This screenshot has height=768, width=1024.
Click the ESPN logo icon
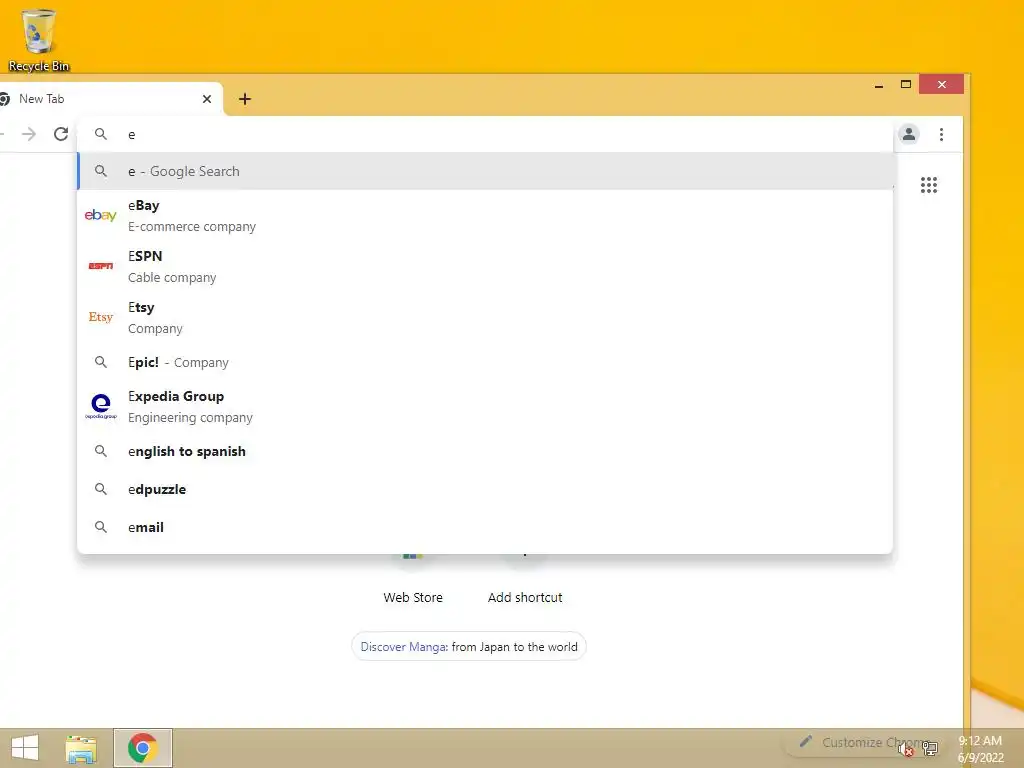pyautogui.click(x=101, y=266)
